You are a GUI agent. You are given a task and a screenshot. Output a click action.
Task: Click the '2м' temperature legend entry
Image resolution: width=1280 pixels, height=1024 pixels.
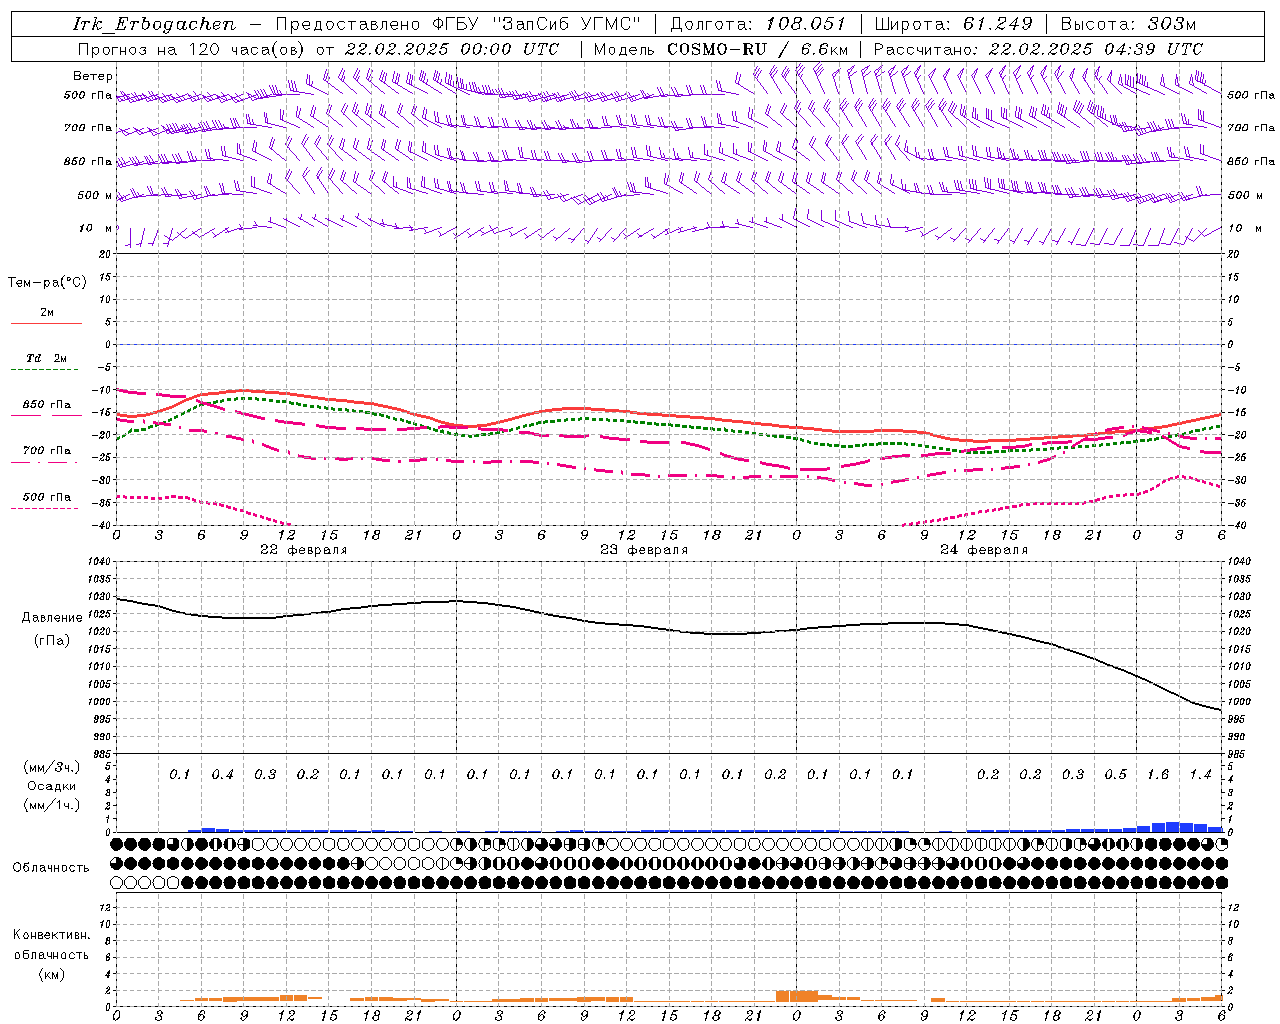(47, 313)
